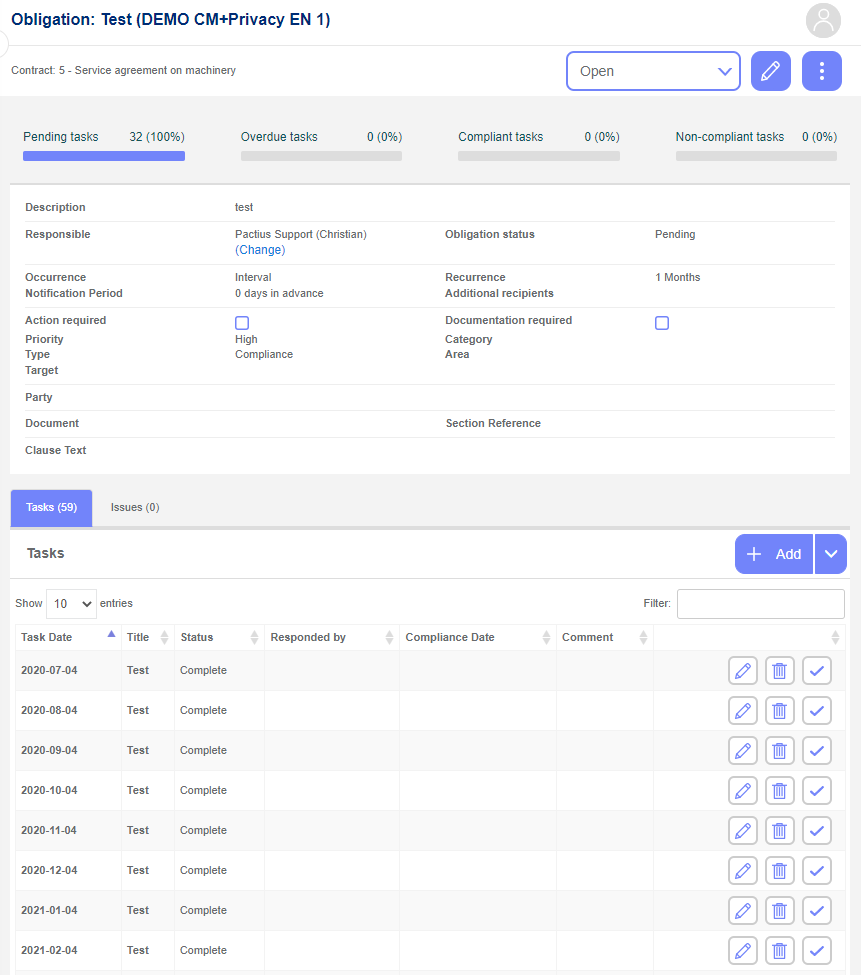Delete the 2020-07-04 task
Image resolution: width=861 pixels, height=975 pixels.
tap(780, 670)
